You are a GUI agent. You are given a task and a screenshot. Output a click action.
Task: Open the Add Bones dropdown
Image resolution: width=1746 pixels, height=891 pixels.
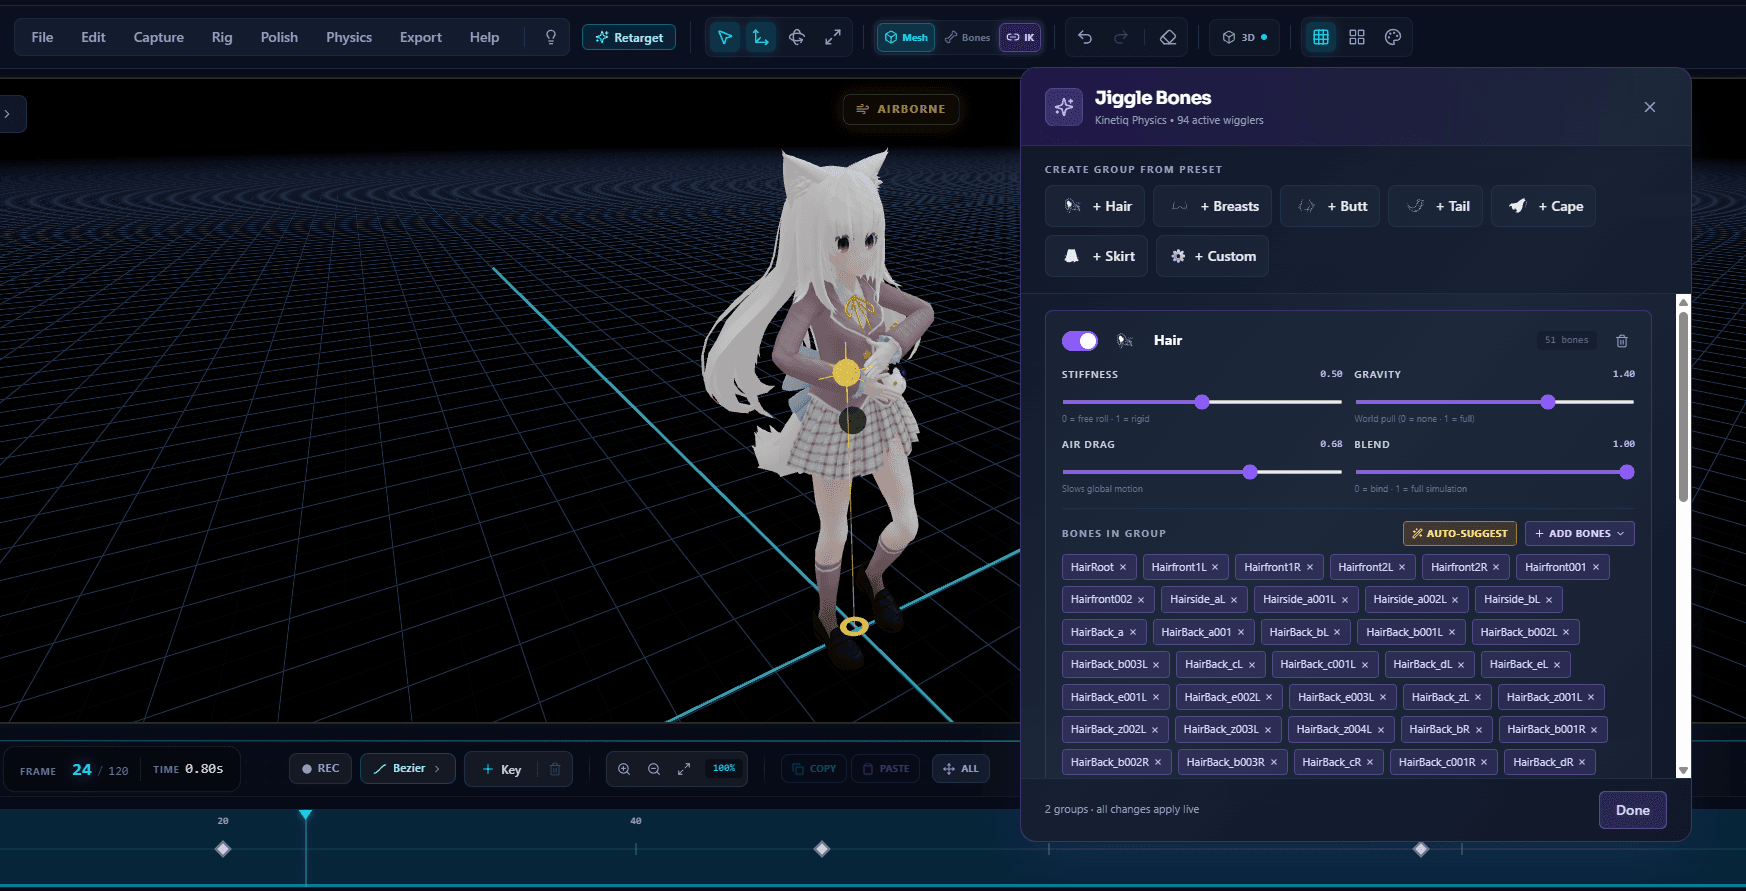[x=1580, y=534]
